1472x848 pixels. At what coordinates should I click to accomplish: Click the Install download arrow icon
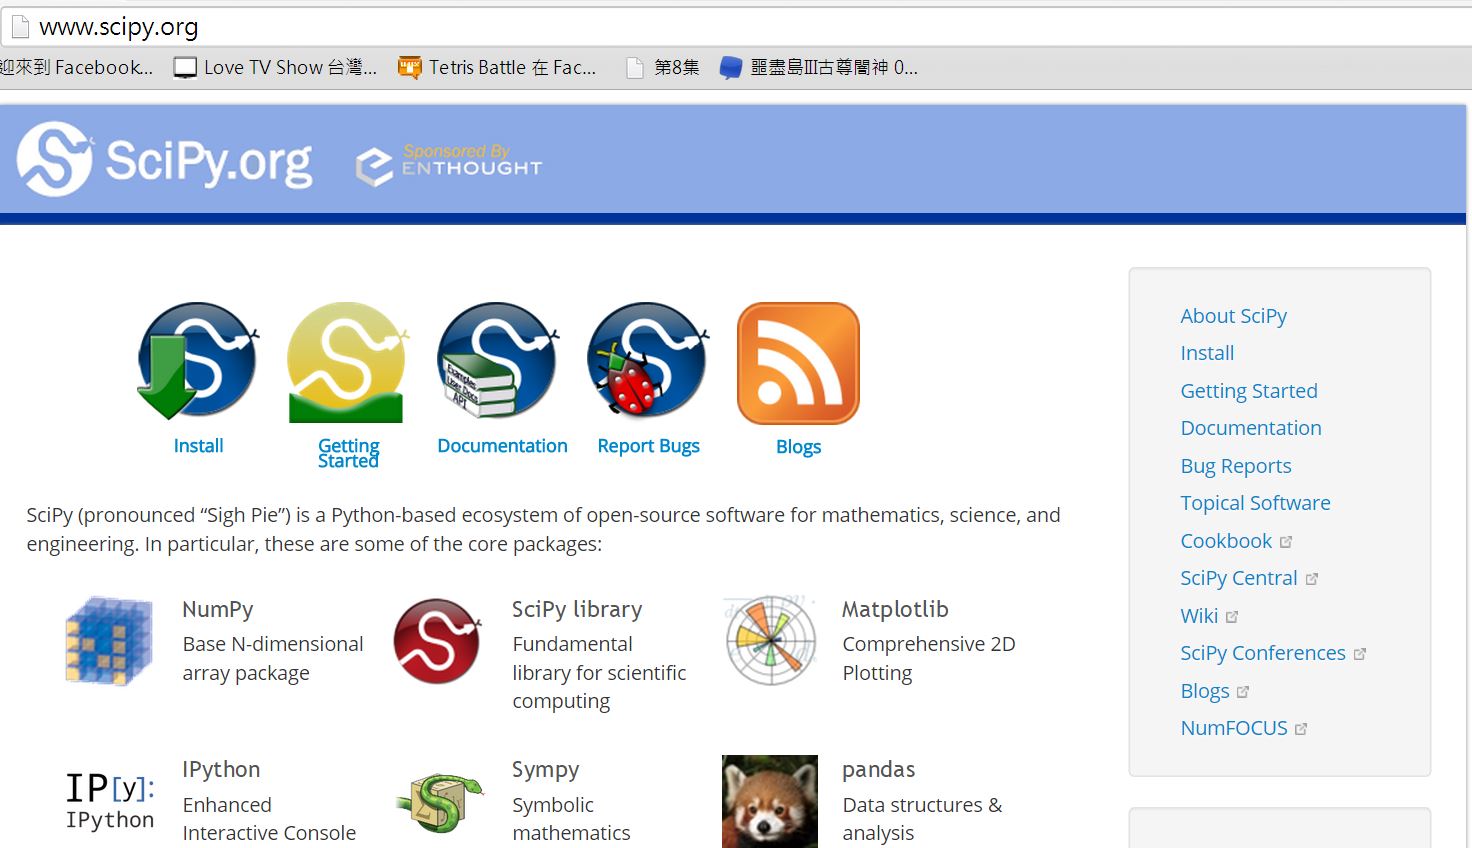click(x=198, y=361)
